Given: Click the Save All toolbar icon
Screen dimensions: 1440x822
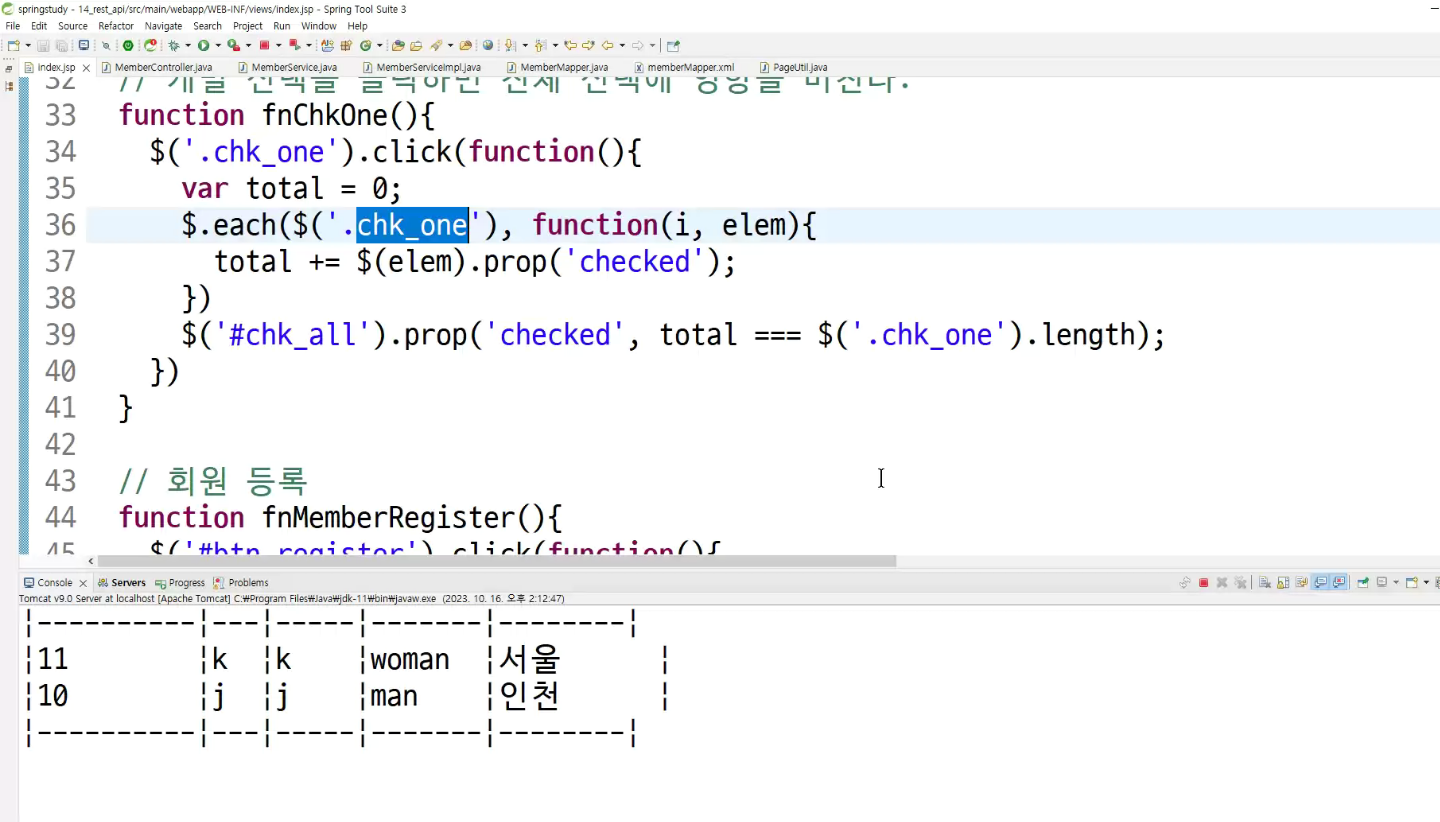Looking at the screenshot, I should (x=62, y=45).
